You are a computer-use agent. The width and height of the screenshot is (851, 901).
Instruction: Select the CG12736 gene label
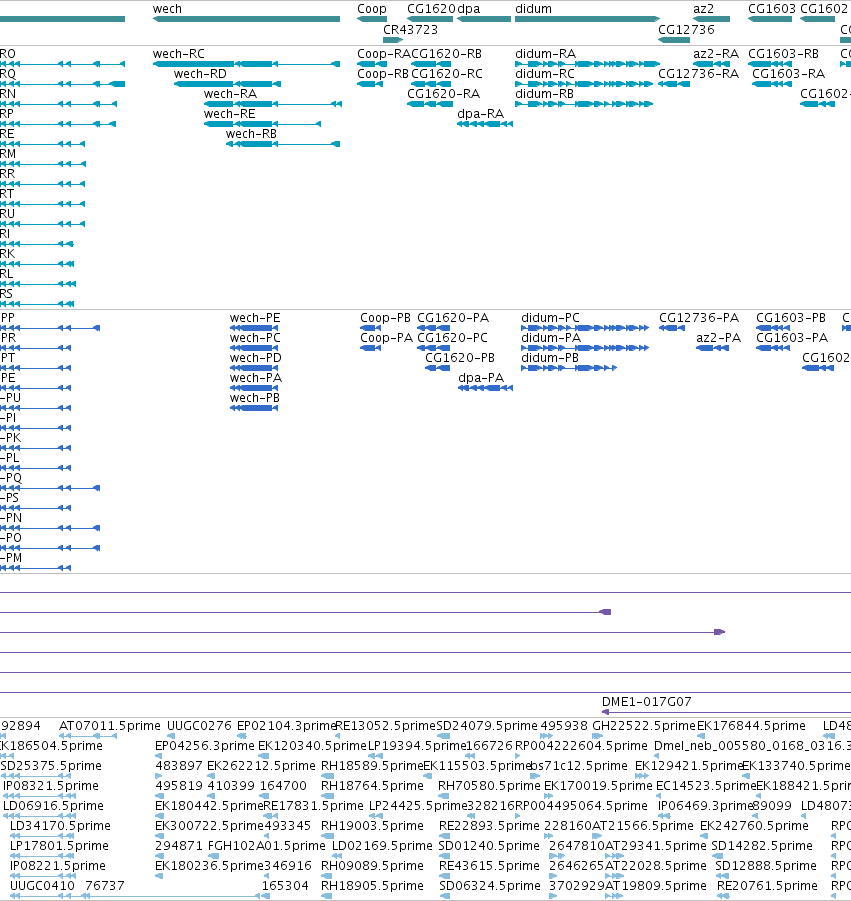(x=686, y=29)
